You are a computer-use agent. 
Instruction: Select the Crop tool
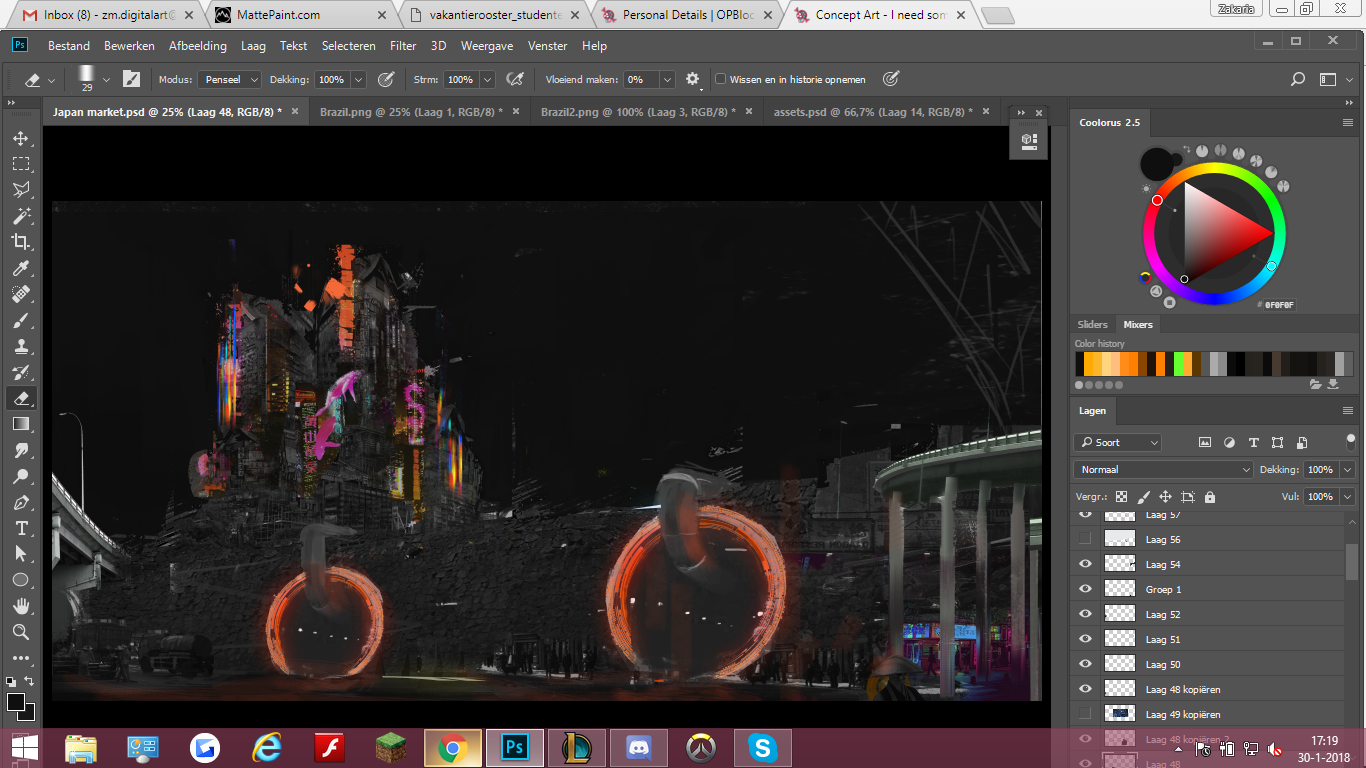click(20, 242)
